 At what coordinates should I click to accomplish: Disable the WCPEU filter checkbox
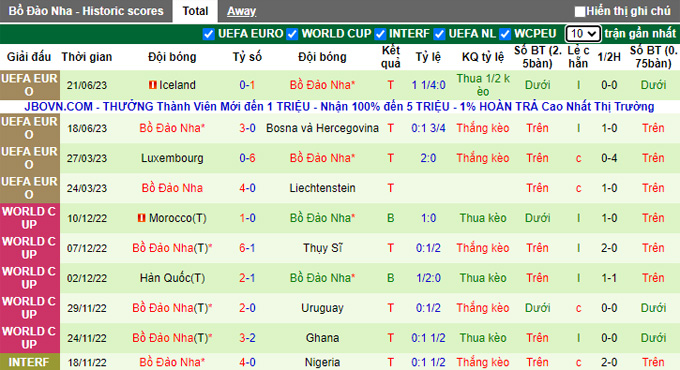[x=505, y=34]
